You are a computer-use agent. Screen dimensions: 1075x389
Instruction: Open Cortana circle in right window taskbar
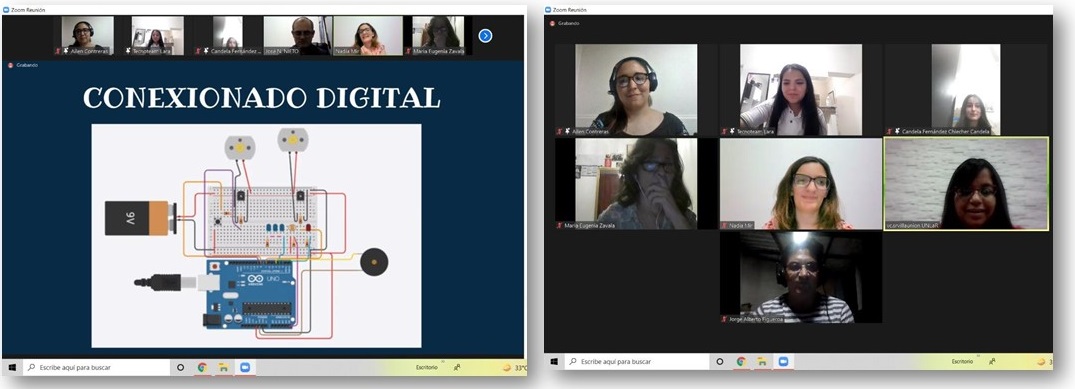coord(720,362)
